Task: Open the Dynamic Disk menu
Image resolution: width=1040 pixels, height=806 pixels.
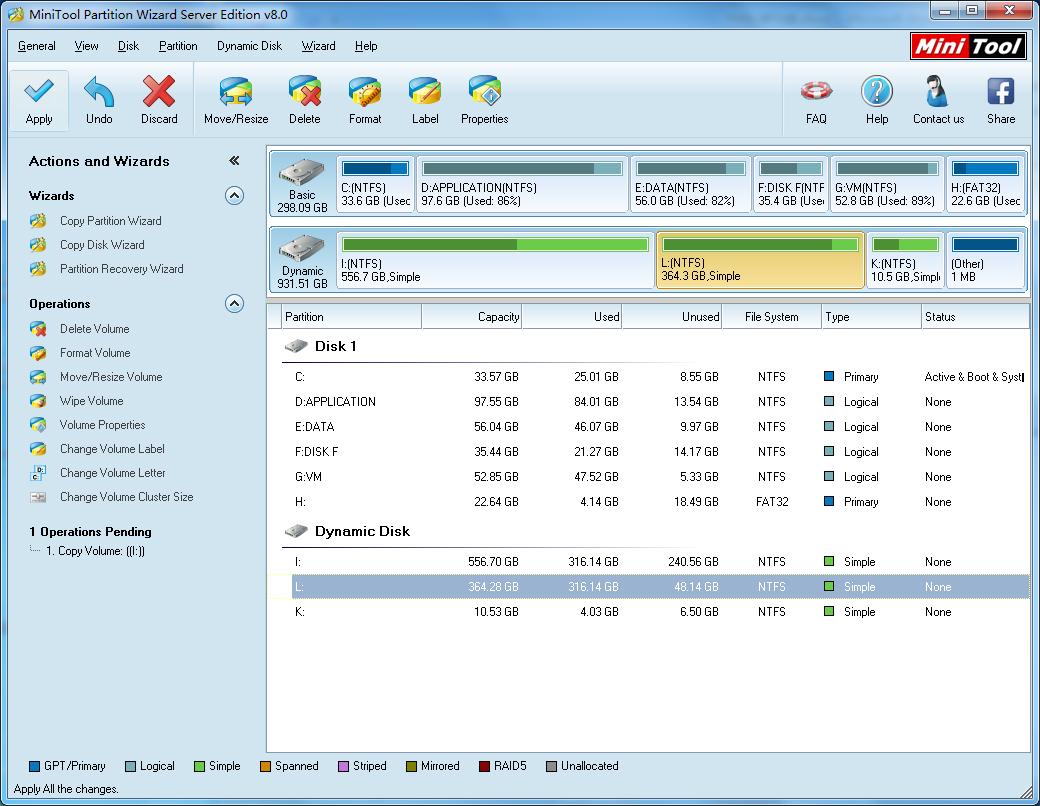Action: pyautogui.click(x=249, y=46)
